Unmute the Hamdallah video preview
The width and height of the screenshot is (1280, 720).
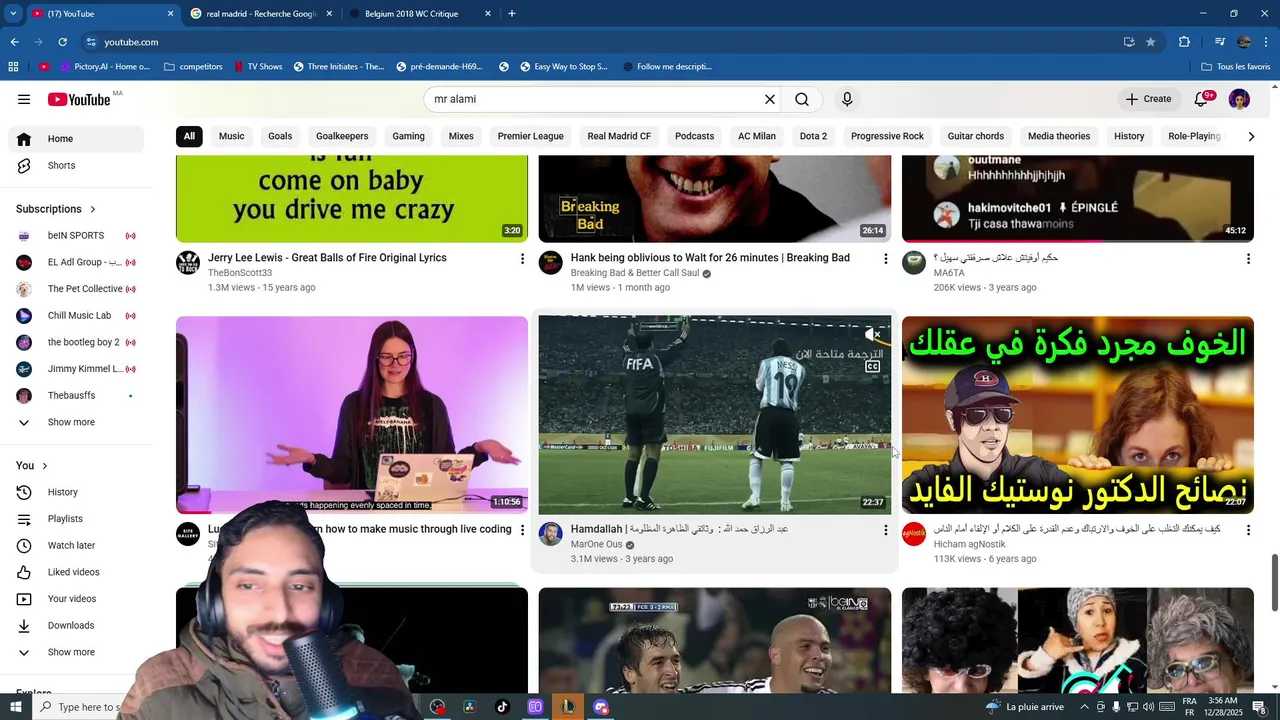coord(873,335)
